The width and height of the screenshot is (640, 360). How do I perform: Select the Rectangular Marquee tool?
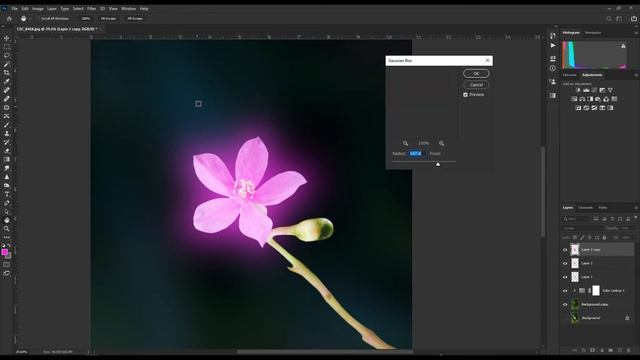(x=7, y=47)
